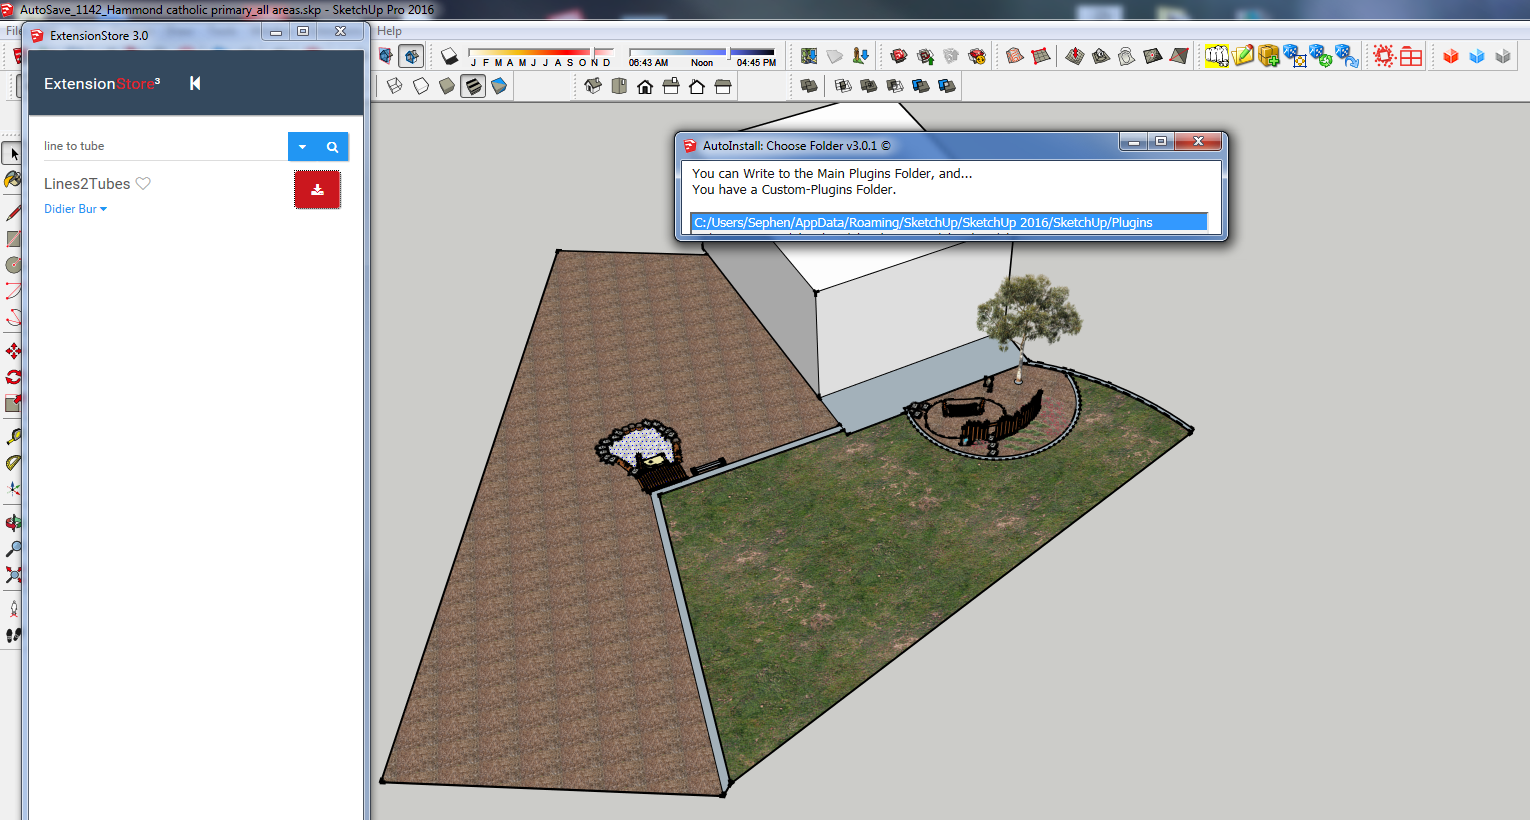The height and width of the screenshot is (820, 1530).
Task: Switch to Wireframe face style
Action: point(395,86)
